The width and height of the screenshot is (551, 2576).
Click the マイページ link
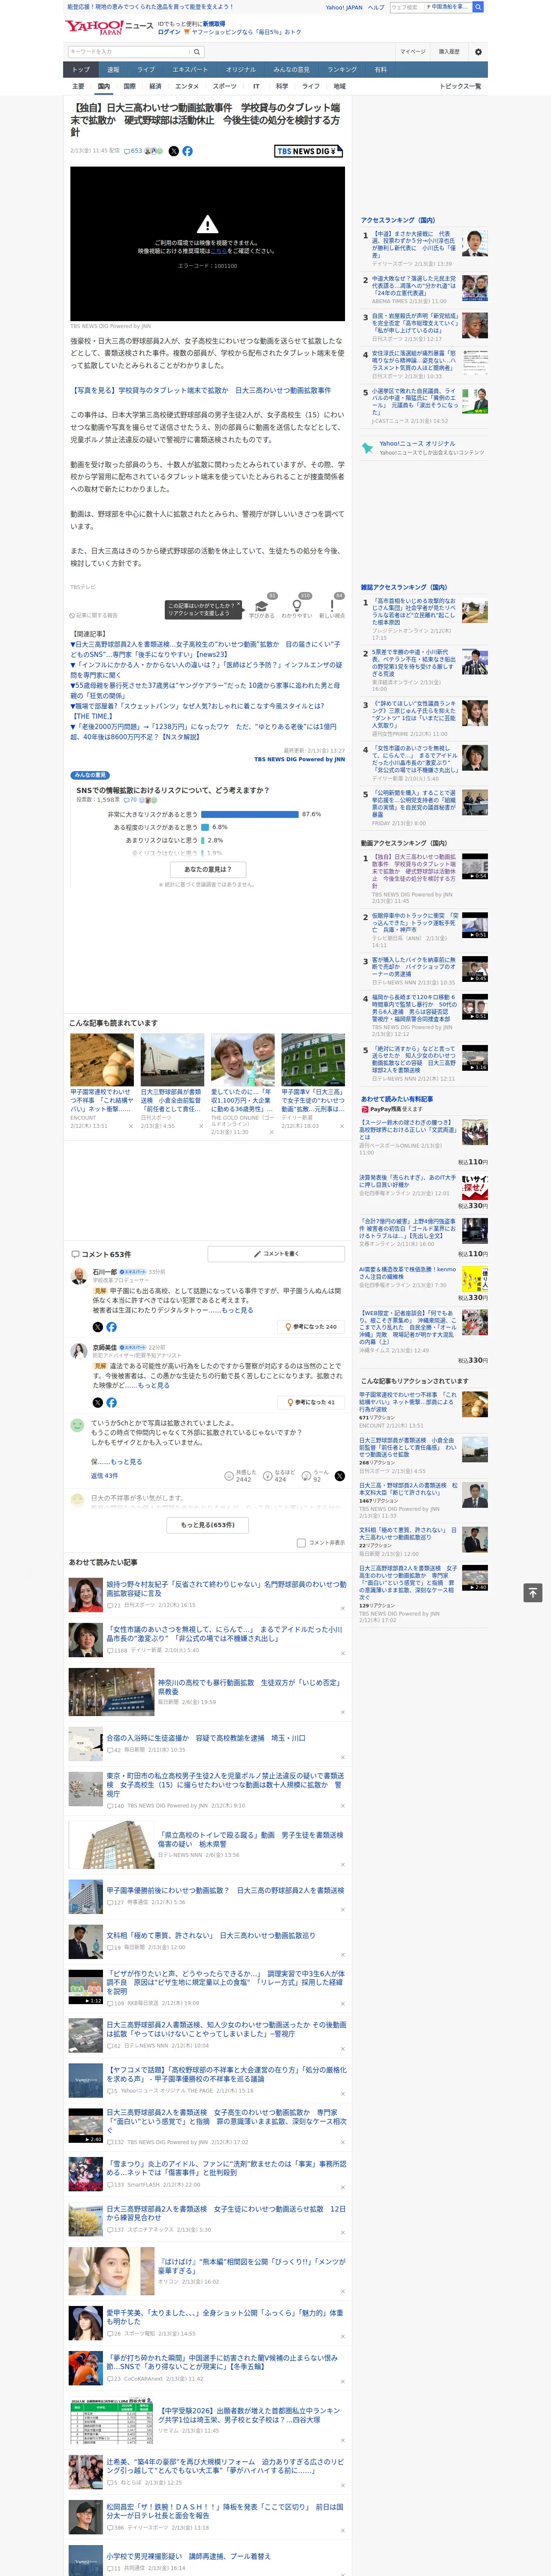pyautogui.click(x=413, y=52)
